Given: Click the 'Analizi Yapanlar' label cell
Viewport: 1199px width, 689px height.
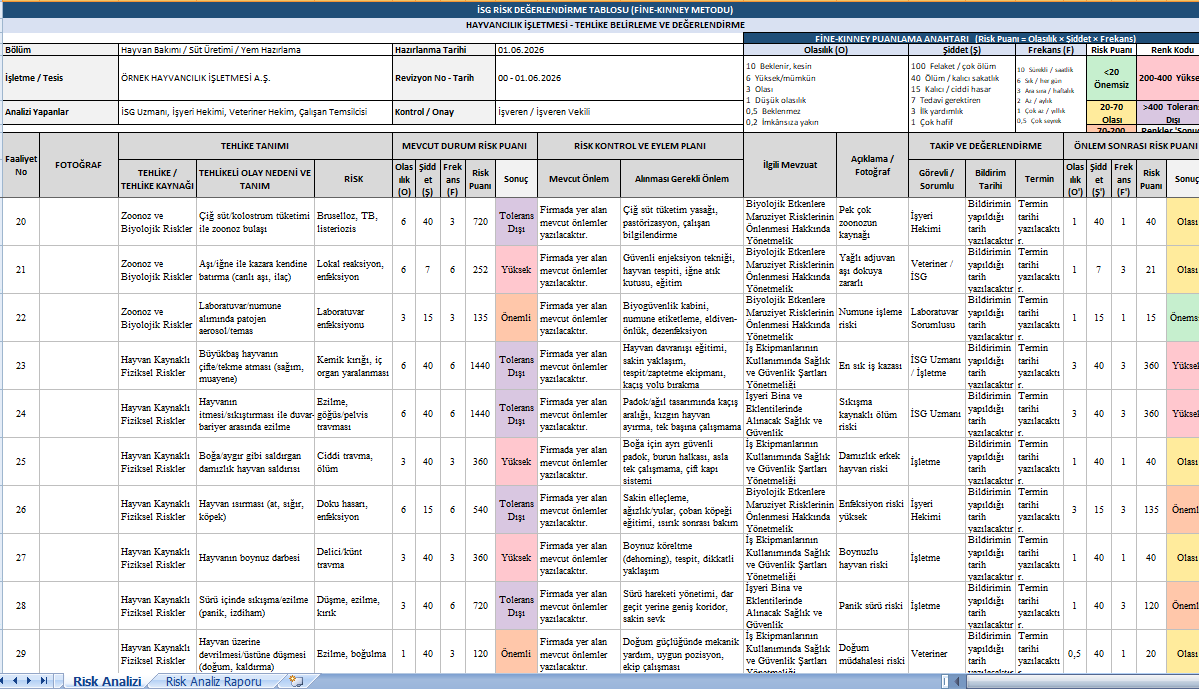Looking at the screenshot, I should [x=60, y=112].
